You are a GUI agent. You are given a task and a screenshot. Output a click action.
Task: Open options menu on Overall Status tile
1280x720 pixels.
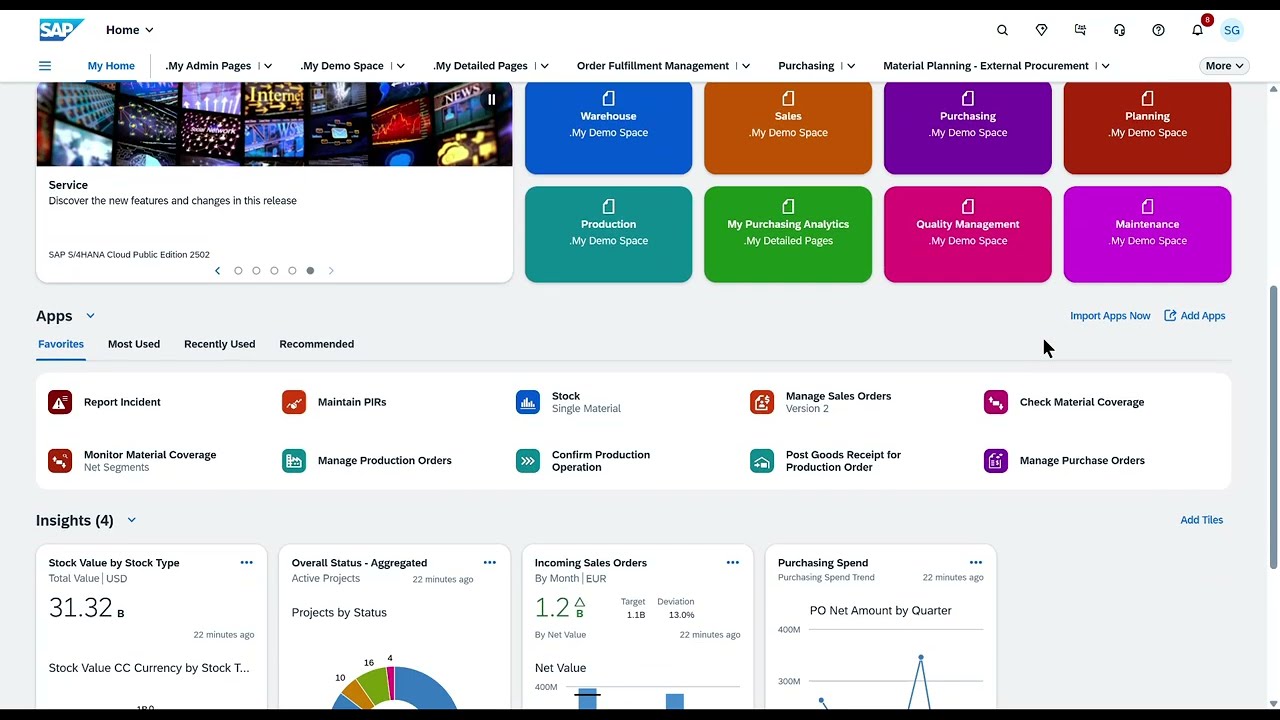(x=489, y=563)
